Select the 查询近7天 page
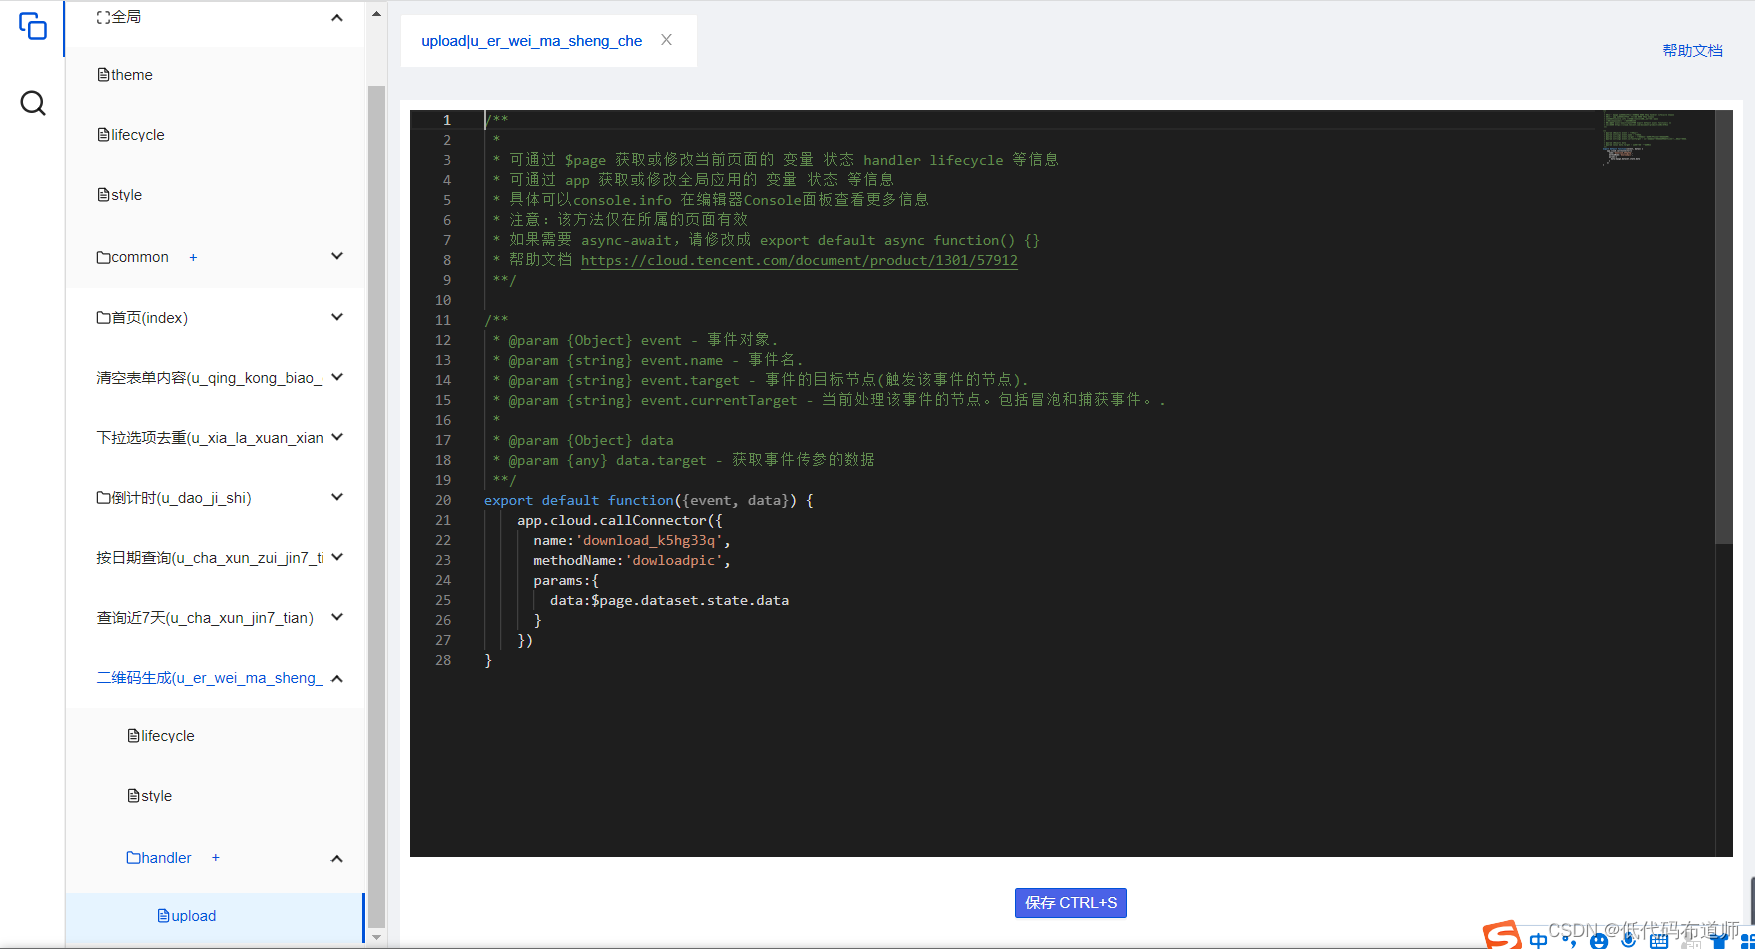Viewport: 1755px width, 949px height. coord(205,618)
